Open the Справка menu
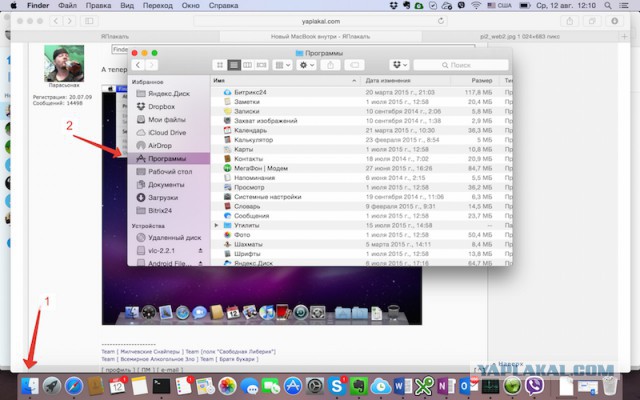Image resolution: width=640 pixels, height=400 pixels. coord(223,6)
